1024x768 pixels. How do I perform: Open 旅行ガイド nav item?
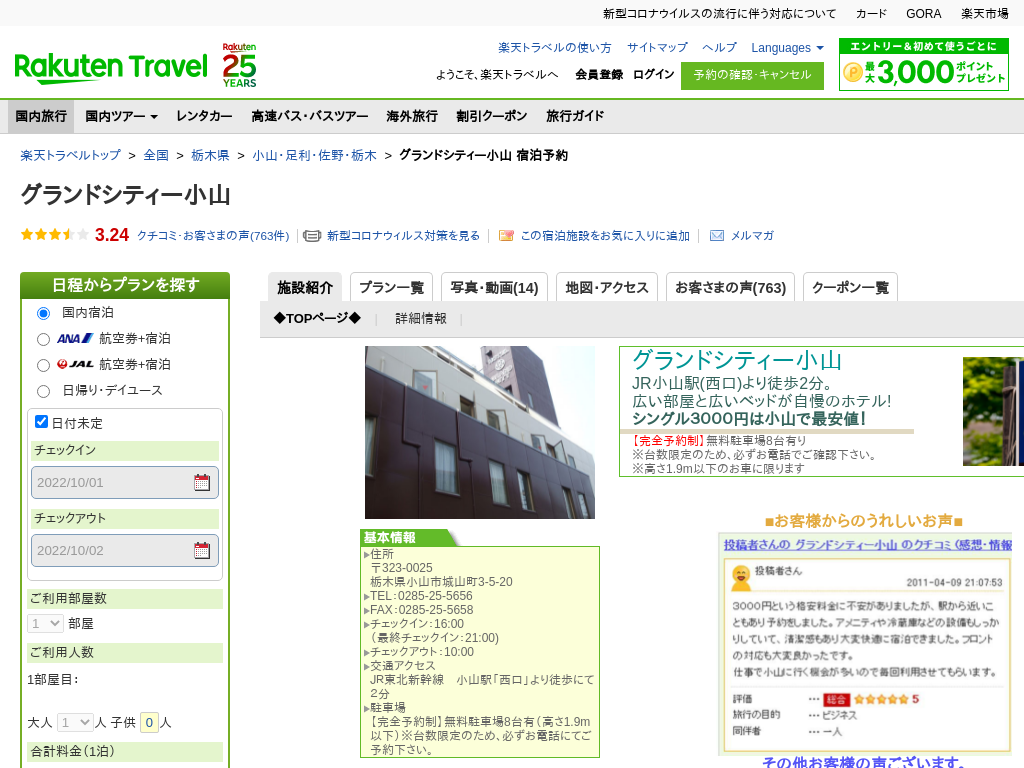tap(575, 116)
